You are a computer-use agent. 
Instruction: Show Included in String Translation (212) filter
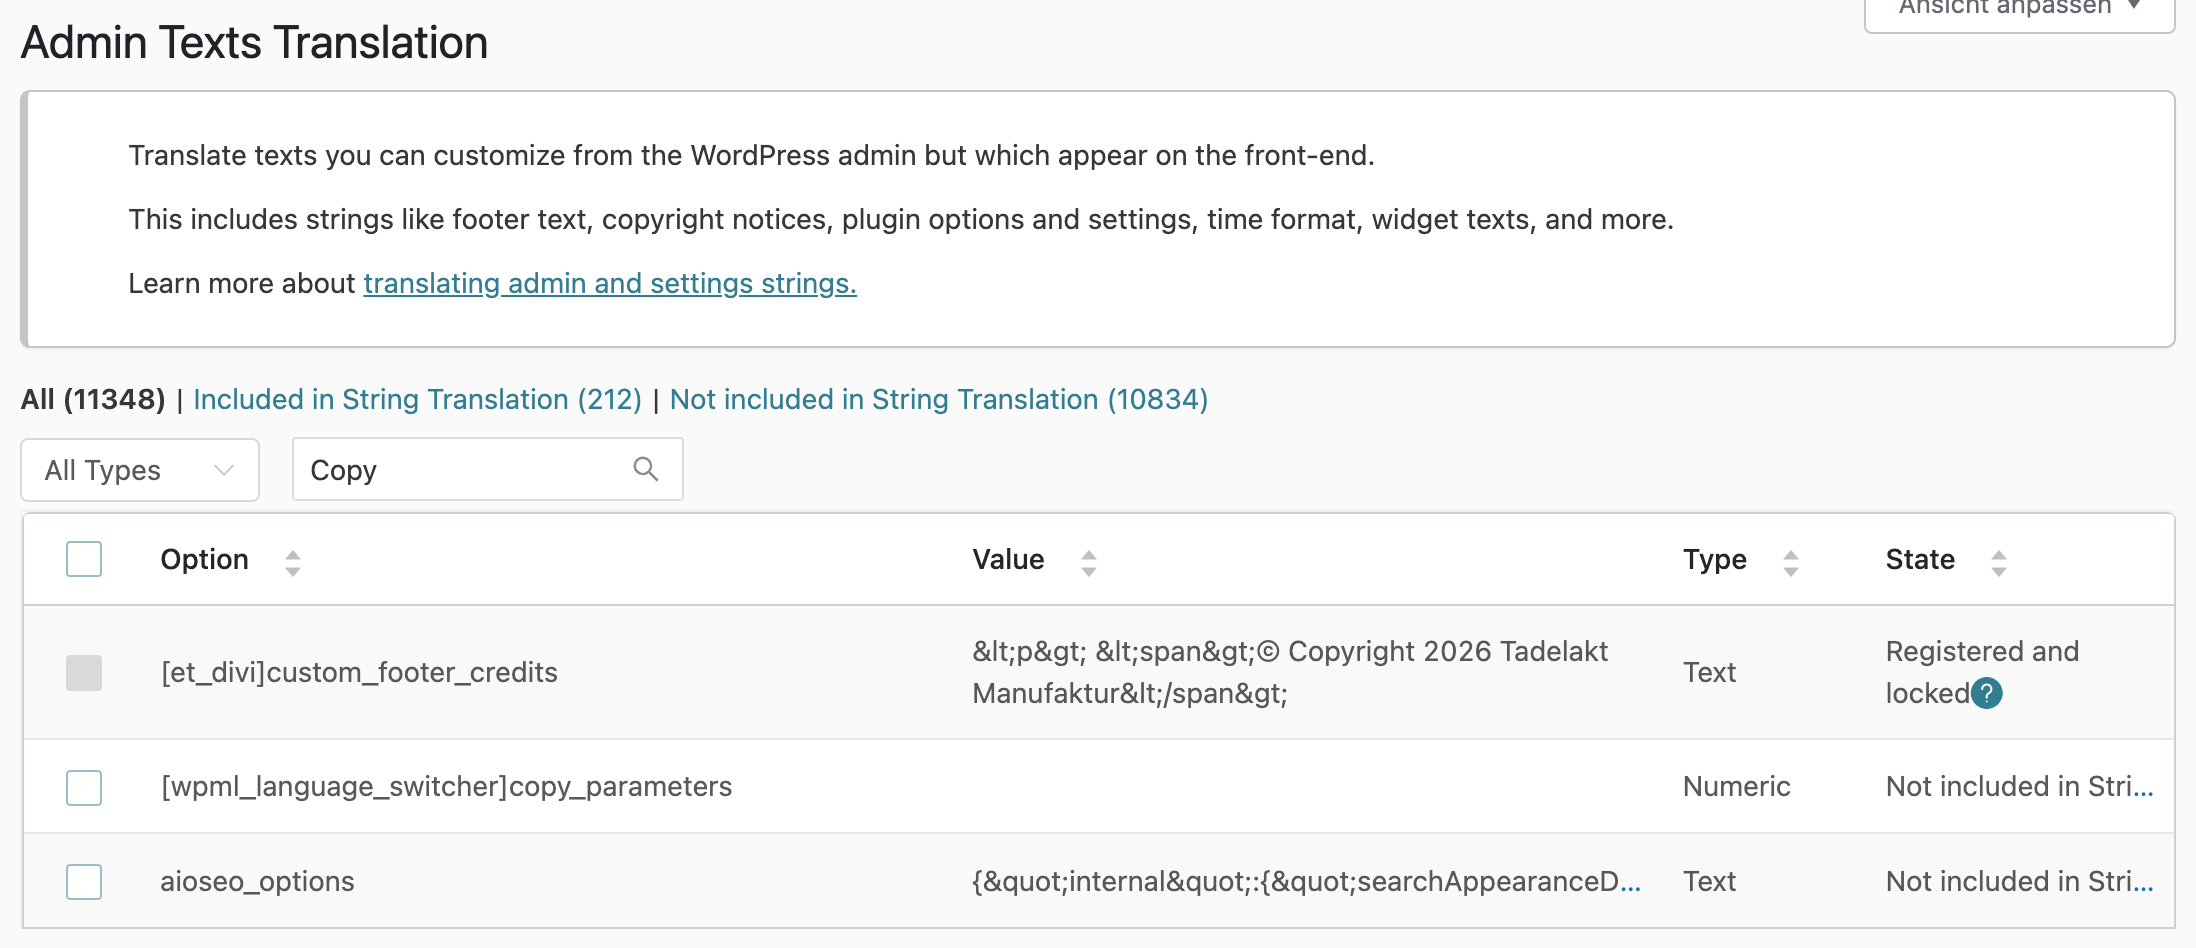[417, 399]
